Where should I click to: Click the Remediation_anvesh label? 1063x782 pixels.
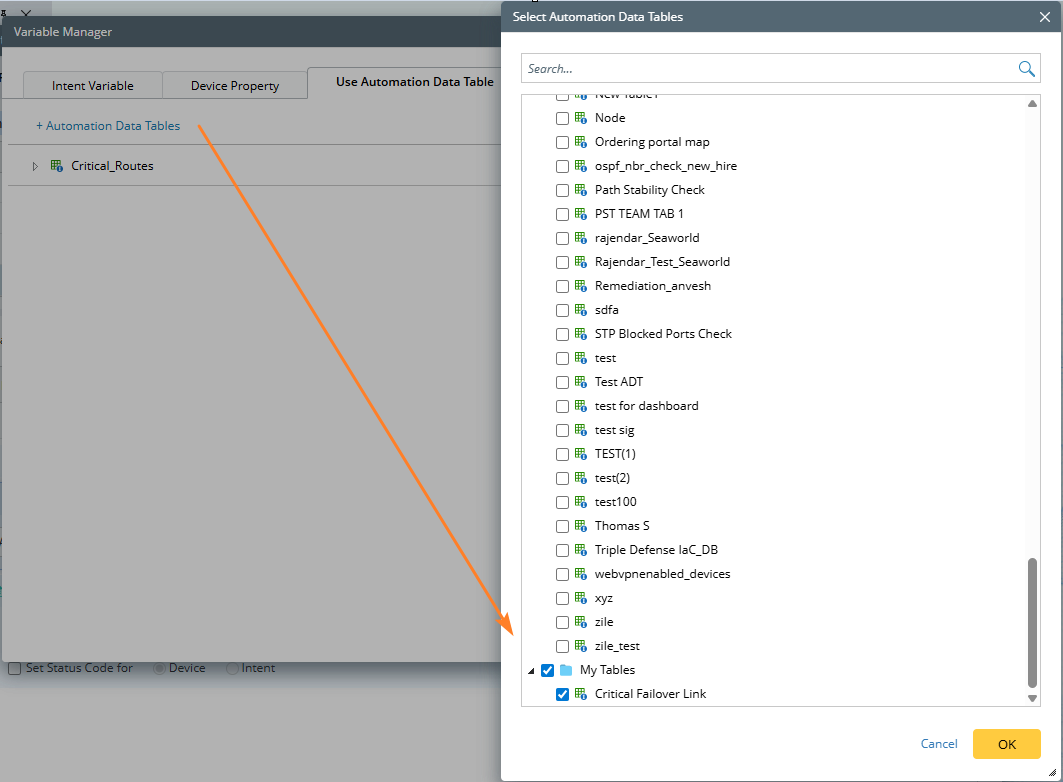[x=653, y=286]
